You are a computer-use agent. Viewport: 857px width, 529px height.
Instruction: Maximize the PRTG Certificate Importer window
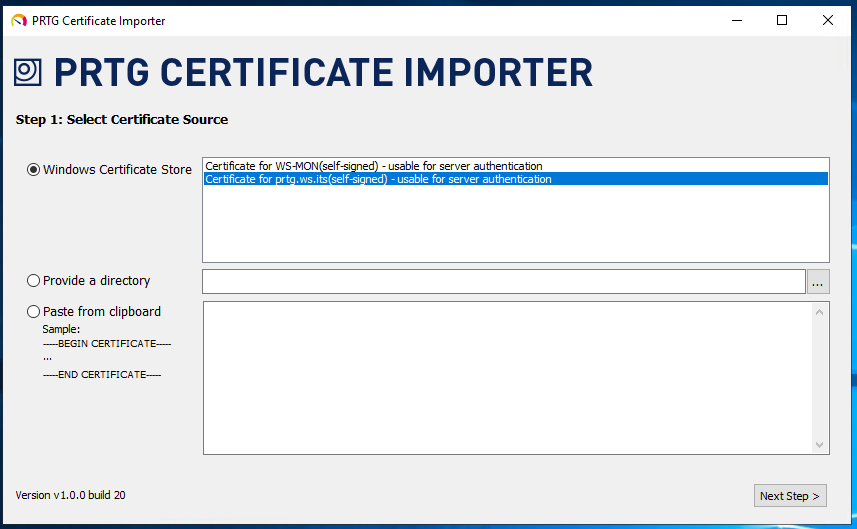[x=782, y=20]
